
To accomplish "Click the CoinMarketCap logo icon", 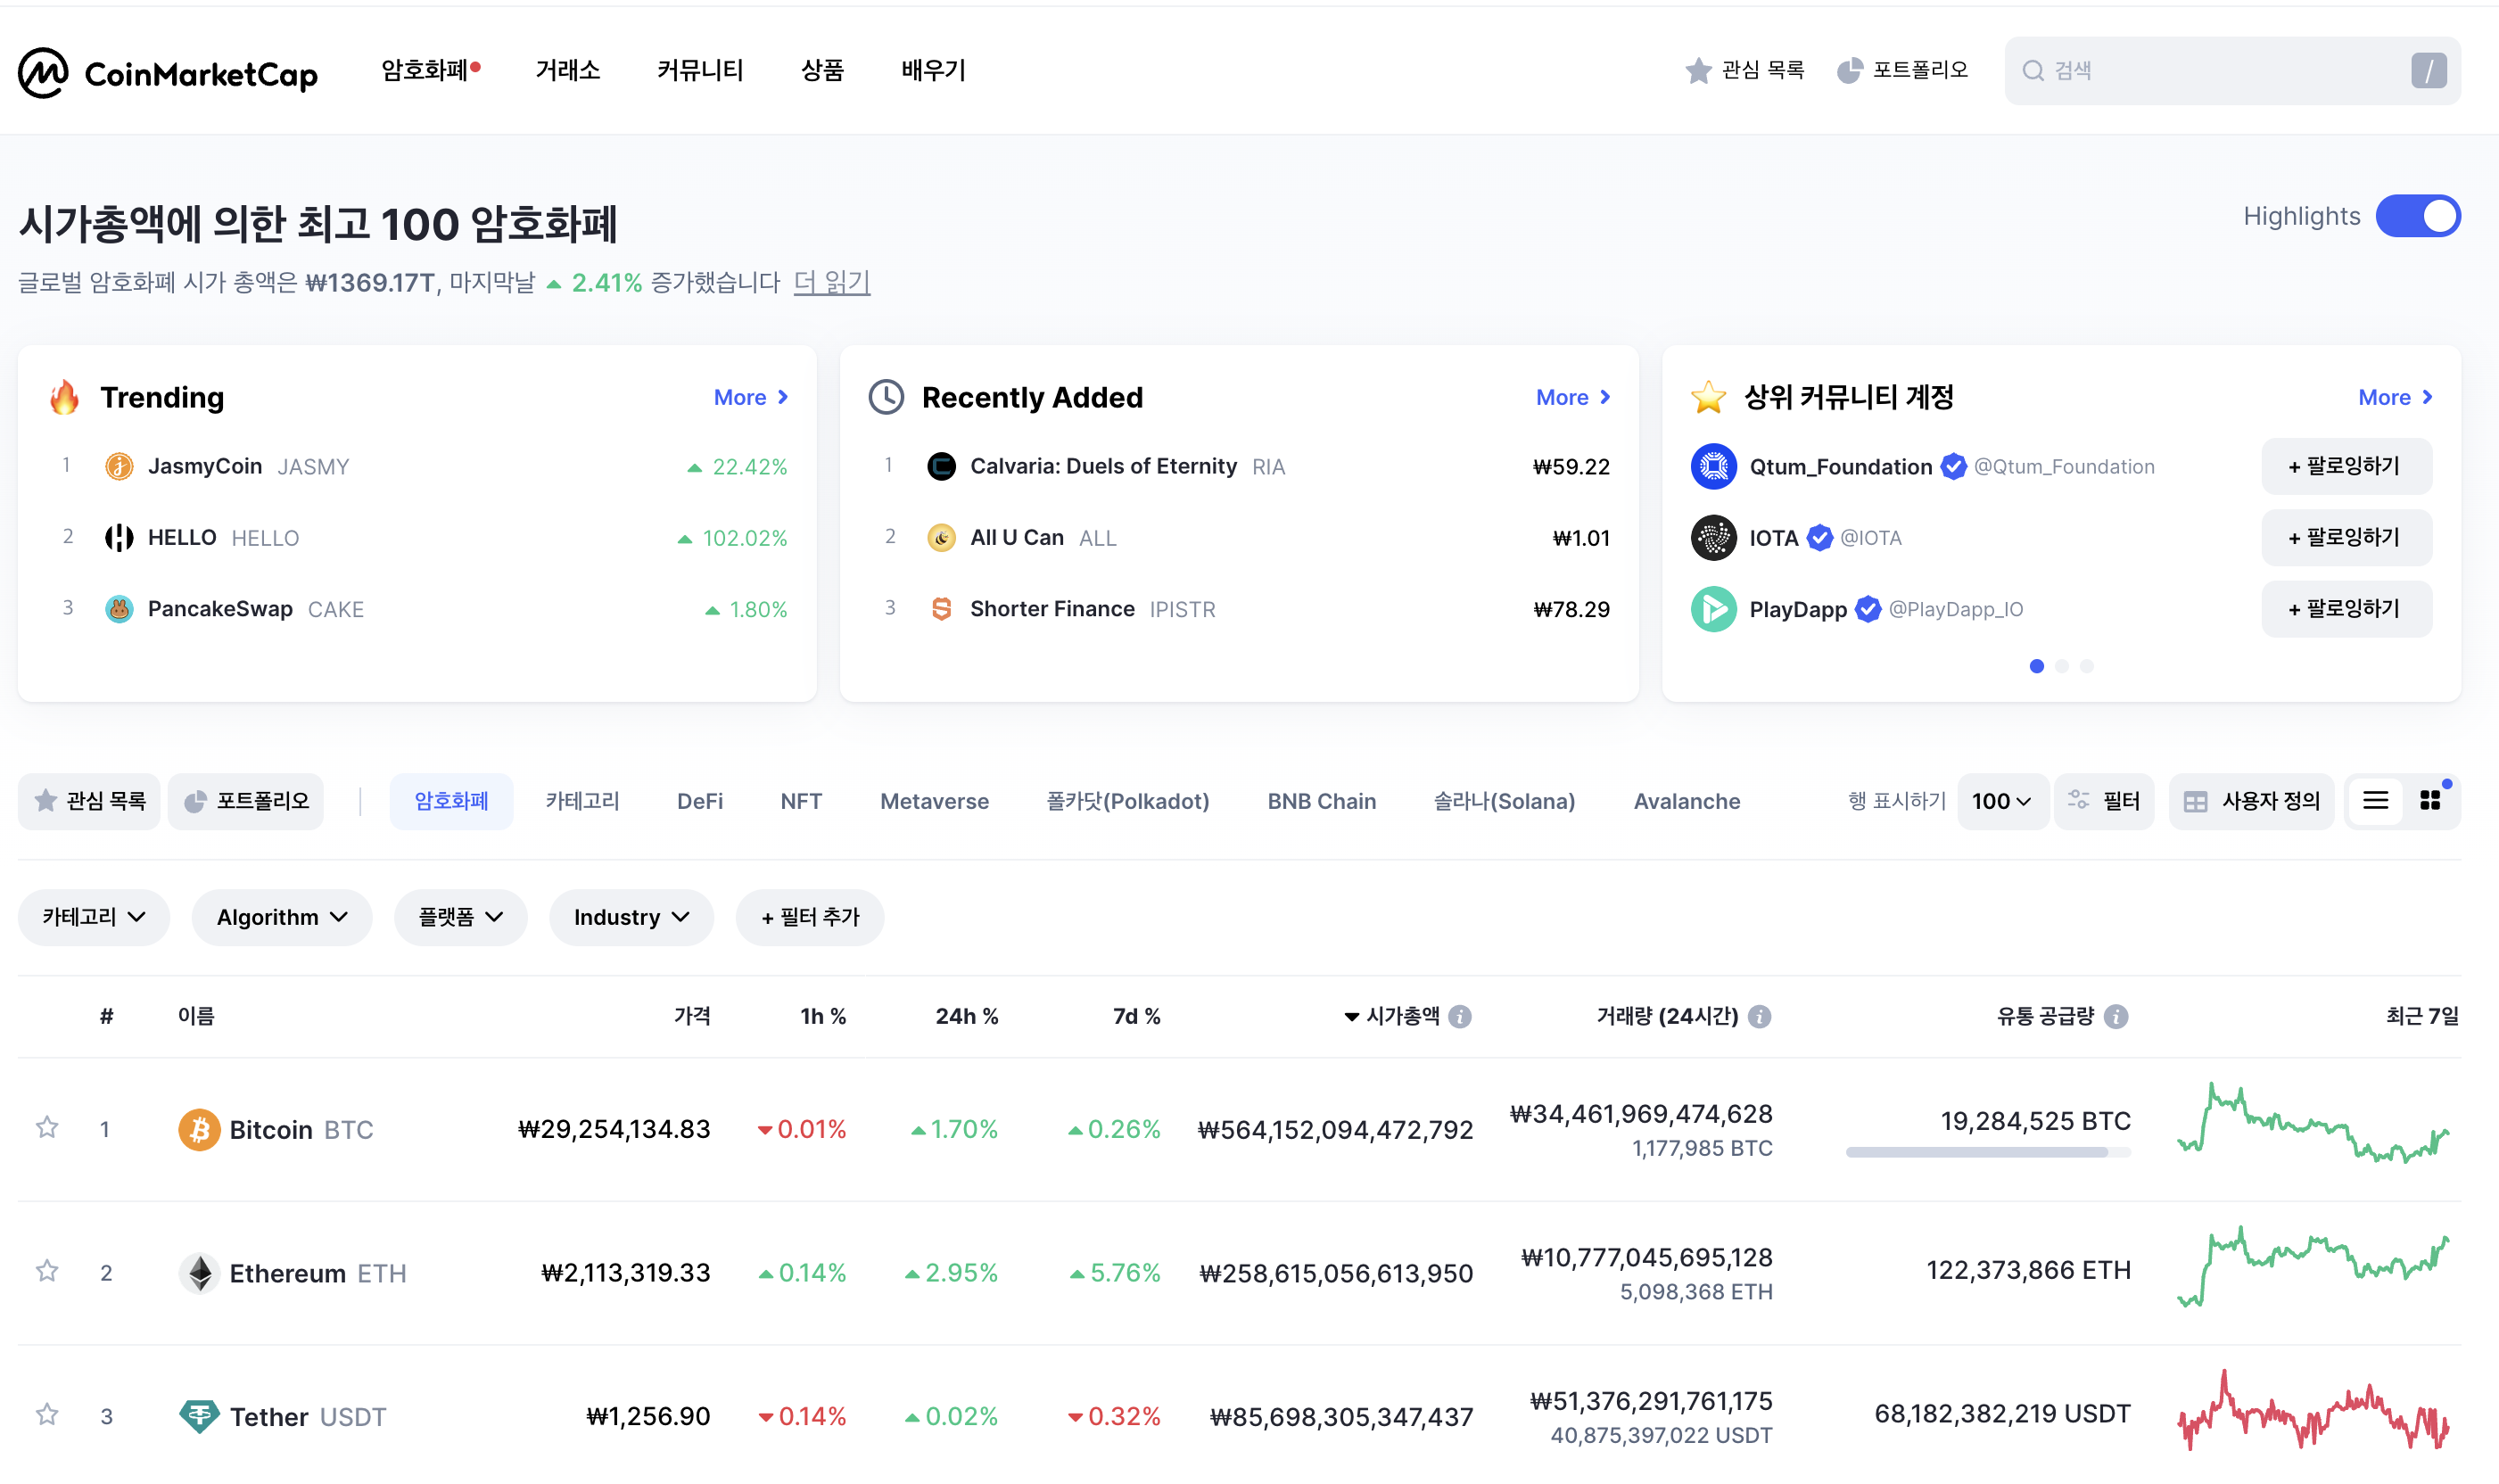I will tap(44, 72).
